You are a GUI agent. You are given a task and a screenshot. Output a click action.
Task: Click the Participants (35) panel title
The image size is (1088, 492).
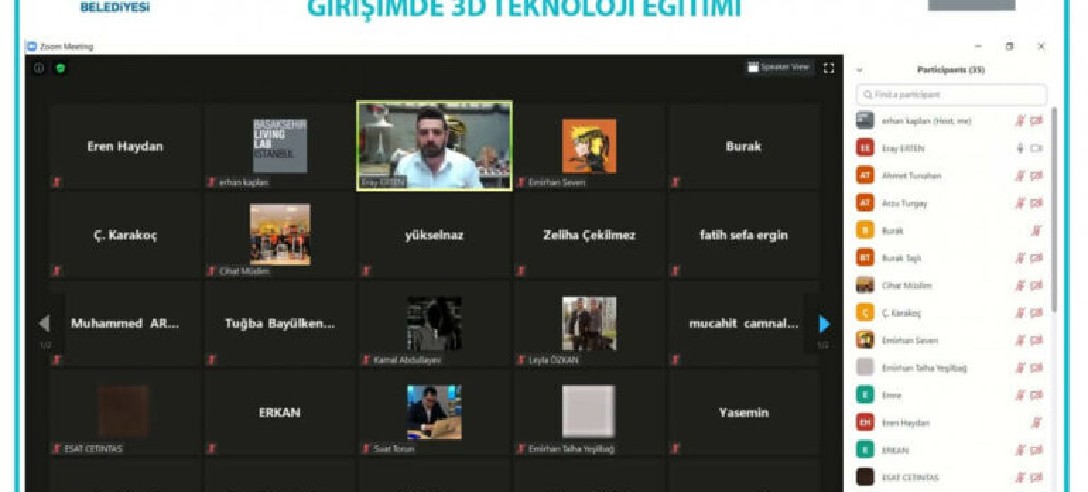pos(951,70)
